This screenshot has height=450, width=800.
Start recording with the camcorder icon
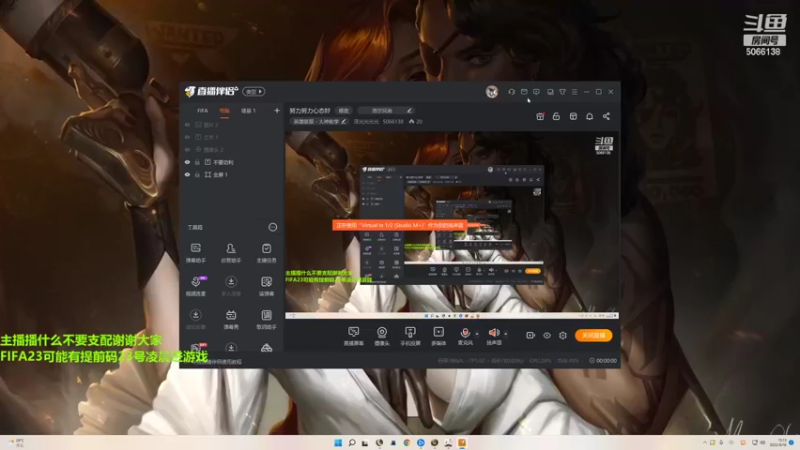click(x=531, y=335)
